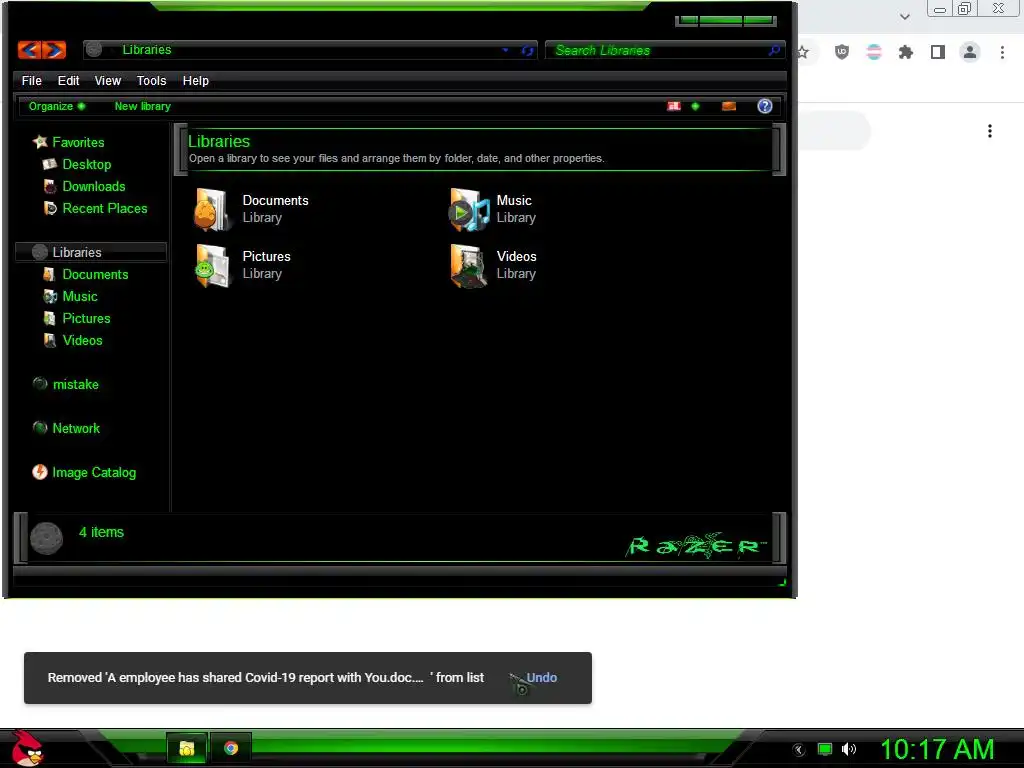Viewport: 1024px width, 768px height.
Task: Click the orange Back arrow button
Action: (x=29, y=50)
